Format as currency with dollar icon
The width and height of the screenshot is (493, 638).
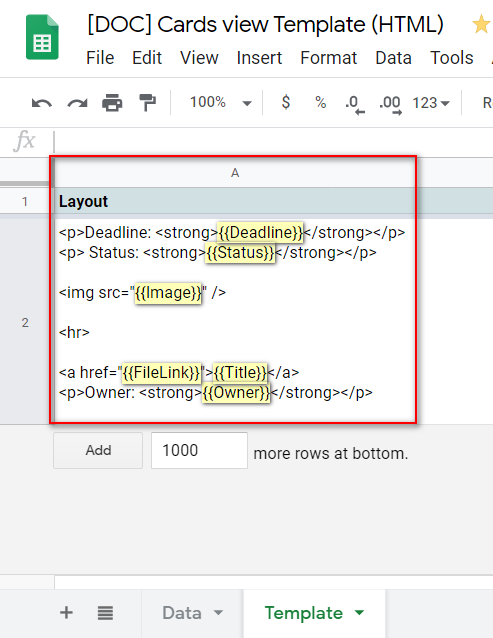pyautogui.click(x=286, y=102)
